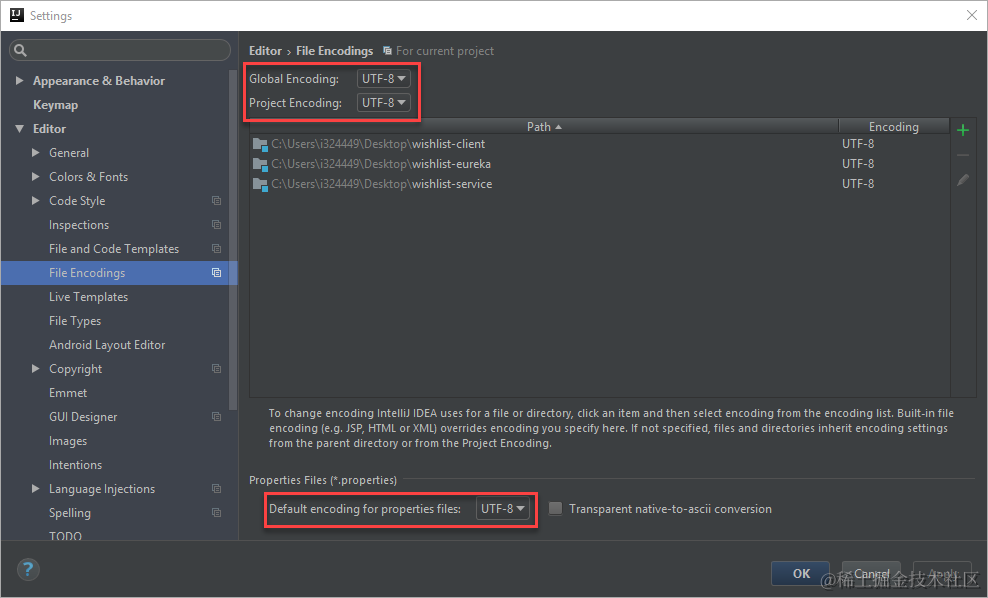Click the pencil edit-path icon
988x598 pixels.
(962, 180)
